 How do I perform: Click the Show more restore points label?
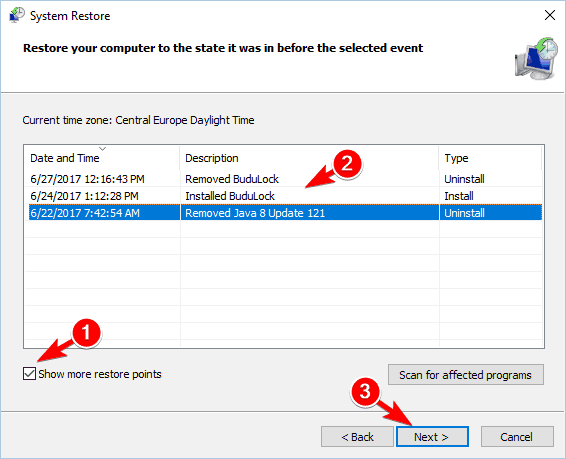pos(100,374)
